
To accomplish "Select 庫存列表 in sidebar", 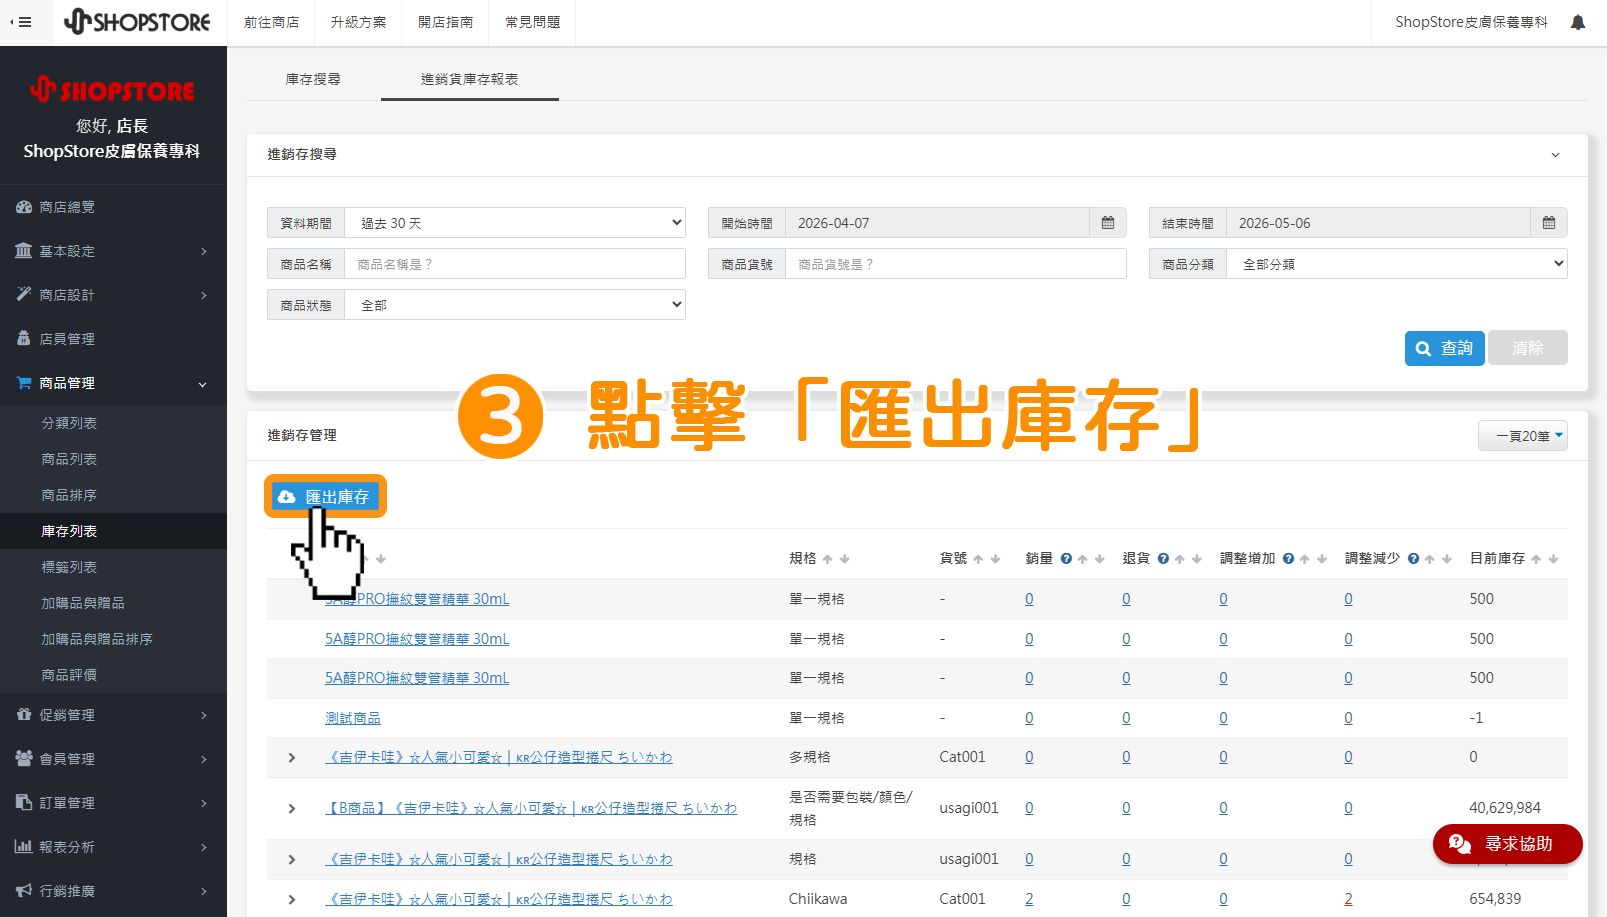I will pos(113,531).
